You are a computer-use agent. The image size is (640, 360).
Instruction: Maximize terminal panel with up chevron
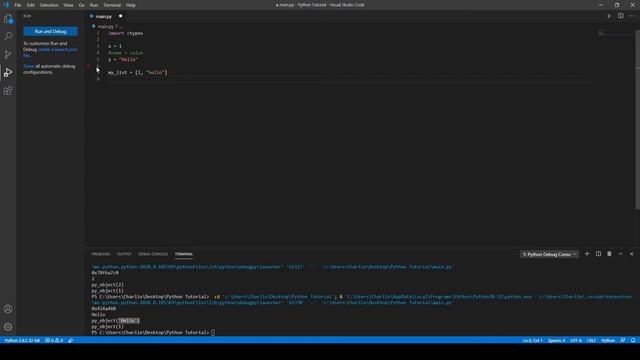coord(620,254)
